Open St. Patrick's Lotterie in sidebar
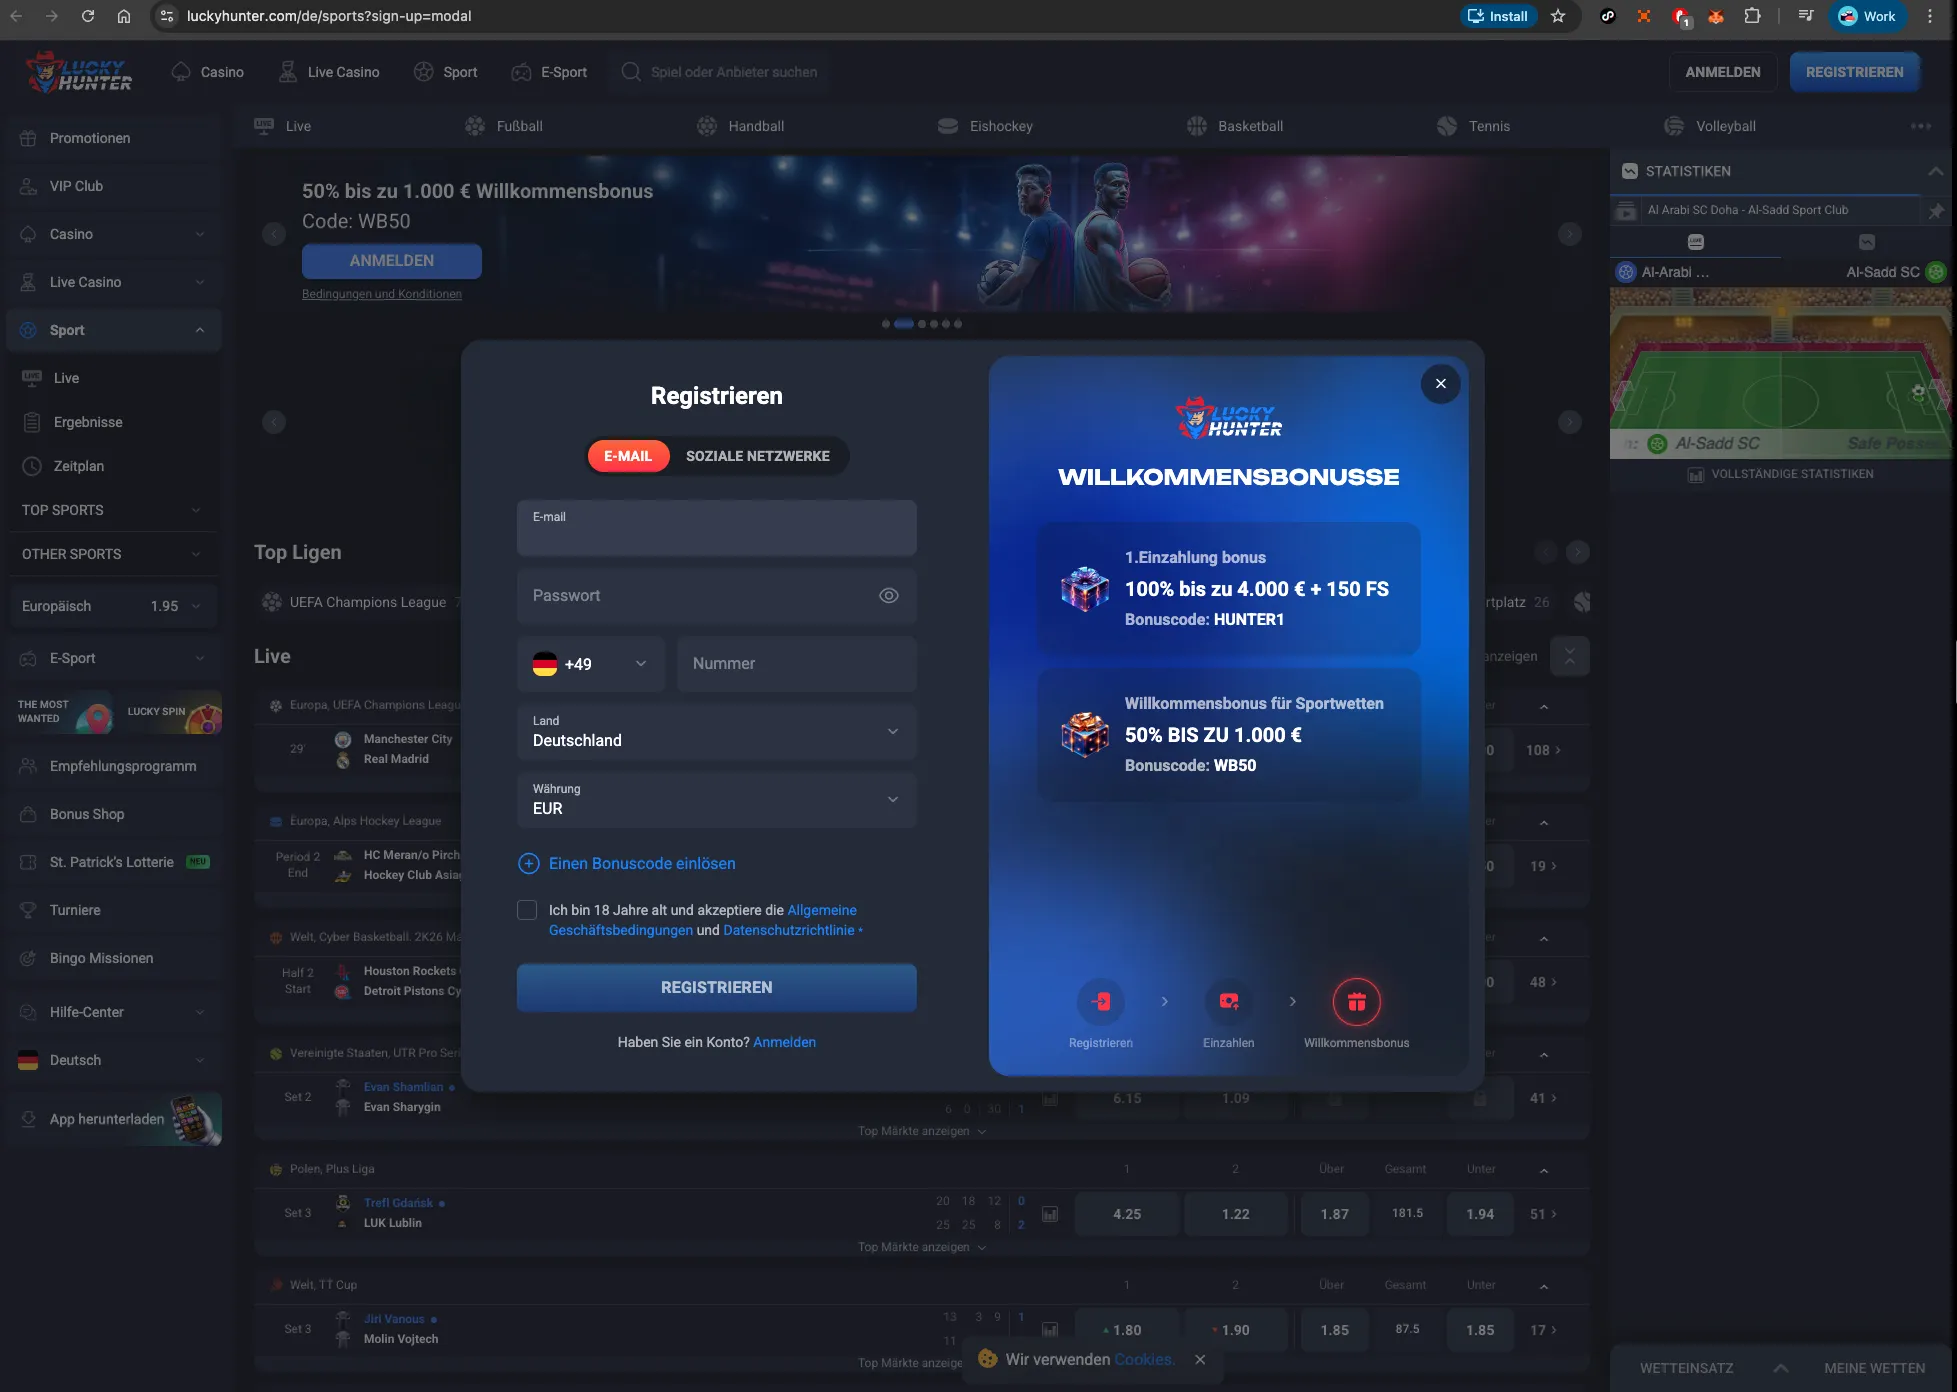This screenshot has height=1392, width=1957. pos(114,862)
